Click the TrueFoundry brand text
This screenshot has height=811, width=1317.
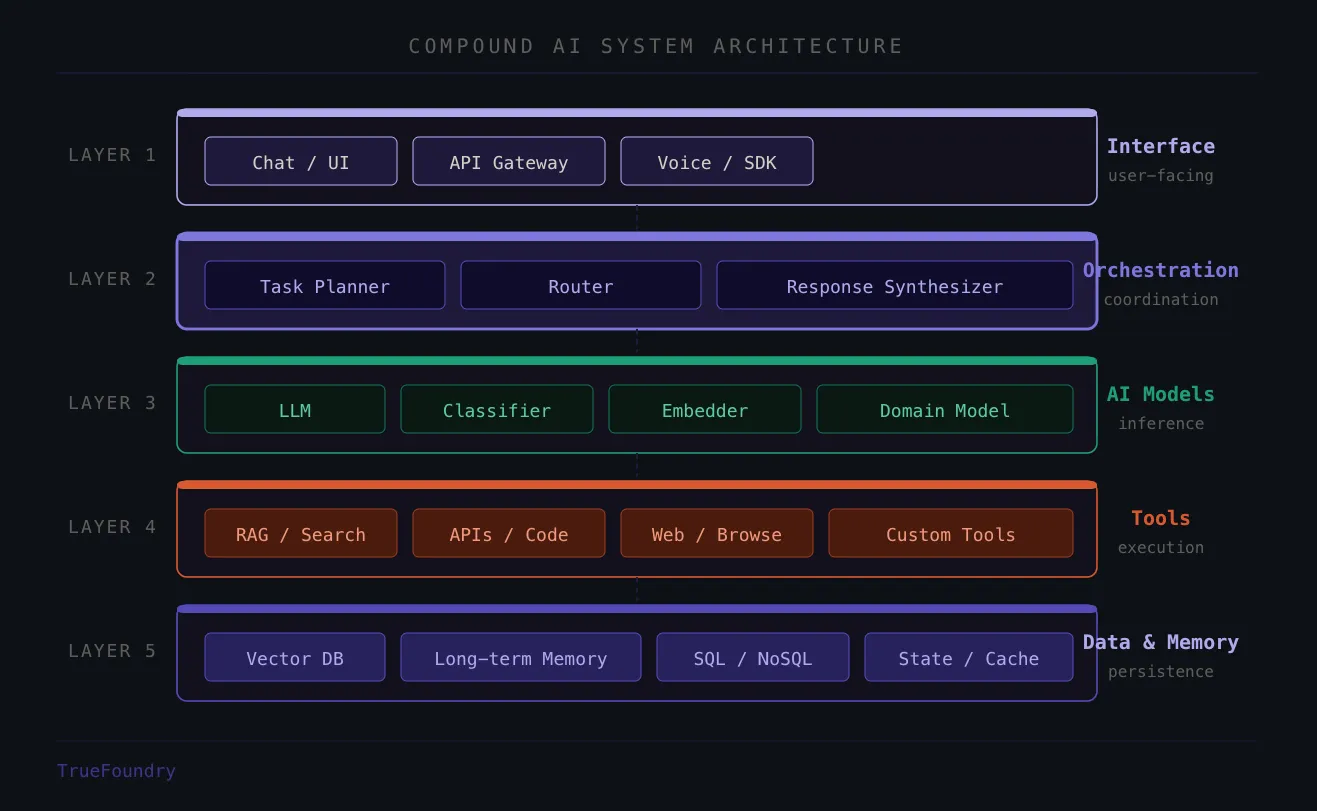point(116,770)
